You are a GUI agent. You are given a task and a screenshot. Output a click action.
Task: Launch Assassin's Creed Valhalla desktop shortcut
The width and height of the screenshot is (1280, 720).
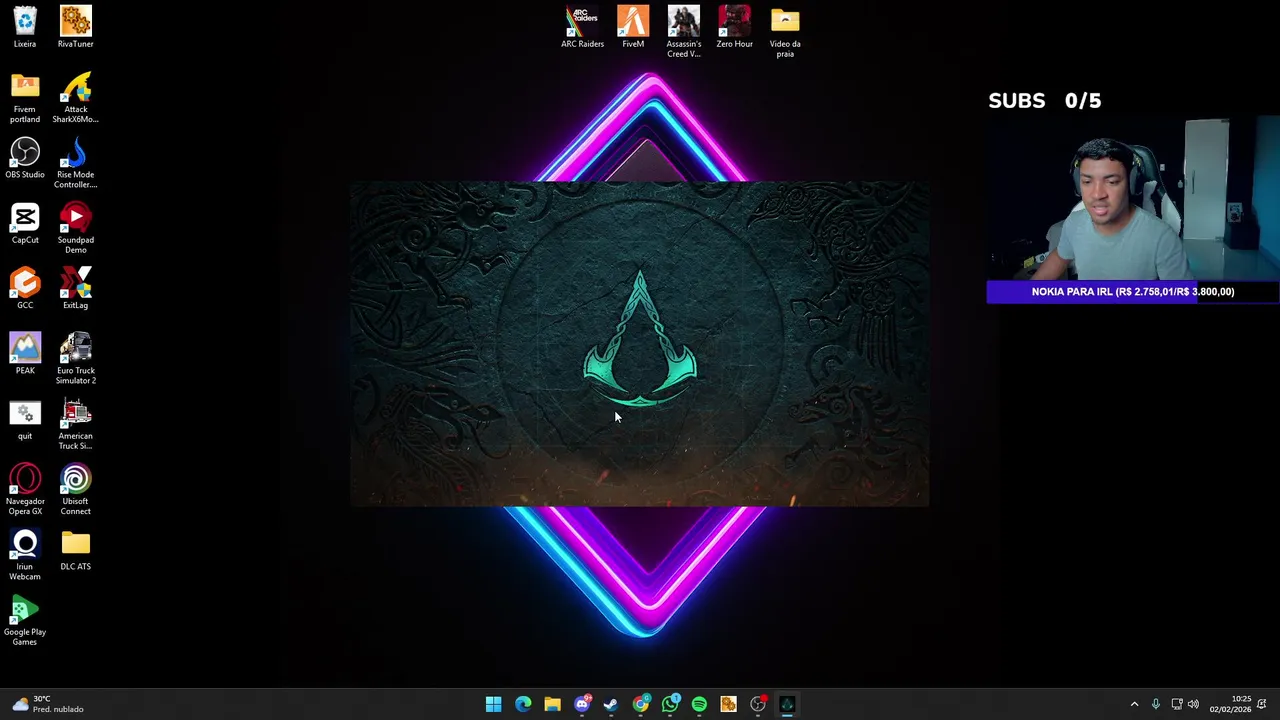[684, 31]
